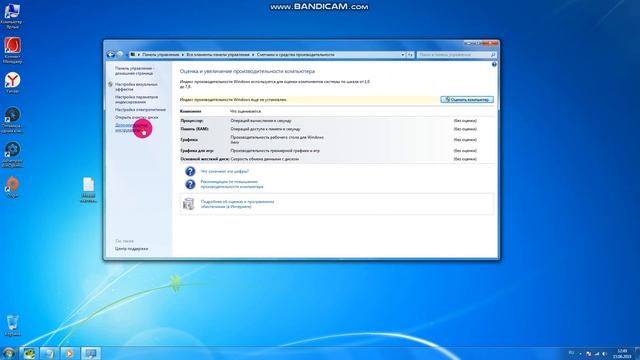The width and height of the screenshot is (640, 360).
Task: Click the 'Оценить компьютер' button
Action: coord(467,100)
